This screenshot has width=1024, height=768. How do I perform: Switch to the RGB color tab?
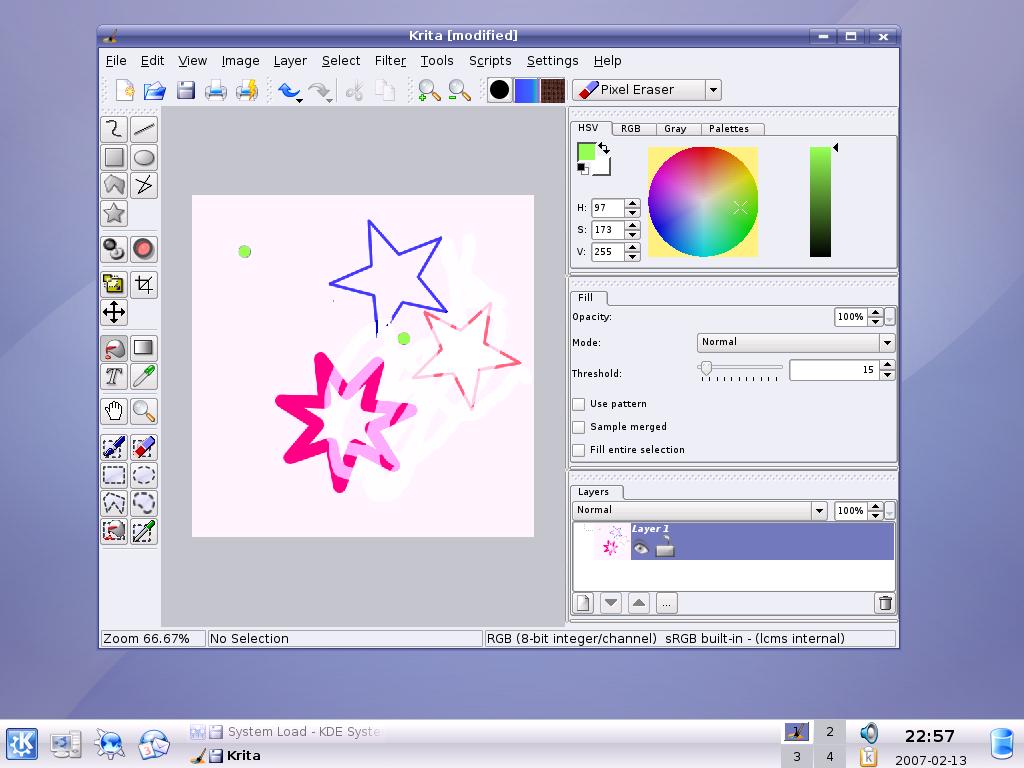click(631, 129)
